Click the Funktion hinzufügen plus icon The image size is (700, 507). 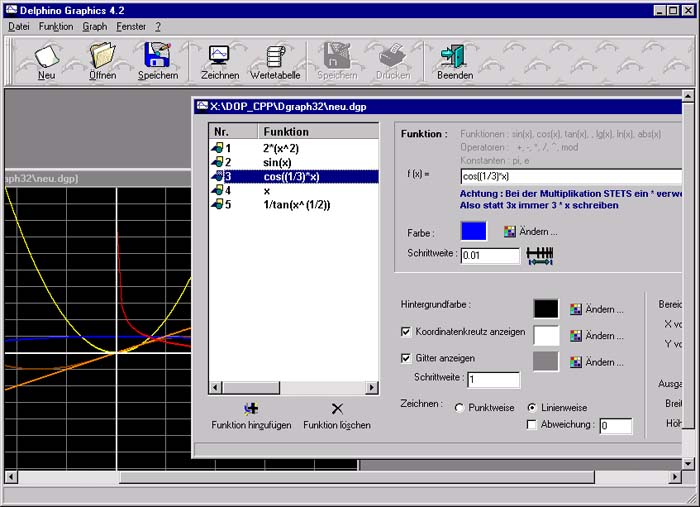tap(251, 408)
